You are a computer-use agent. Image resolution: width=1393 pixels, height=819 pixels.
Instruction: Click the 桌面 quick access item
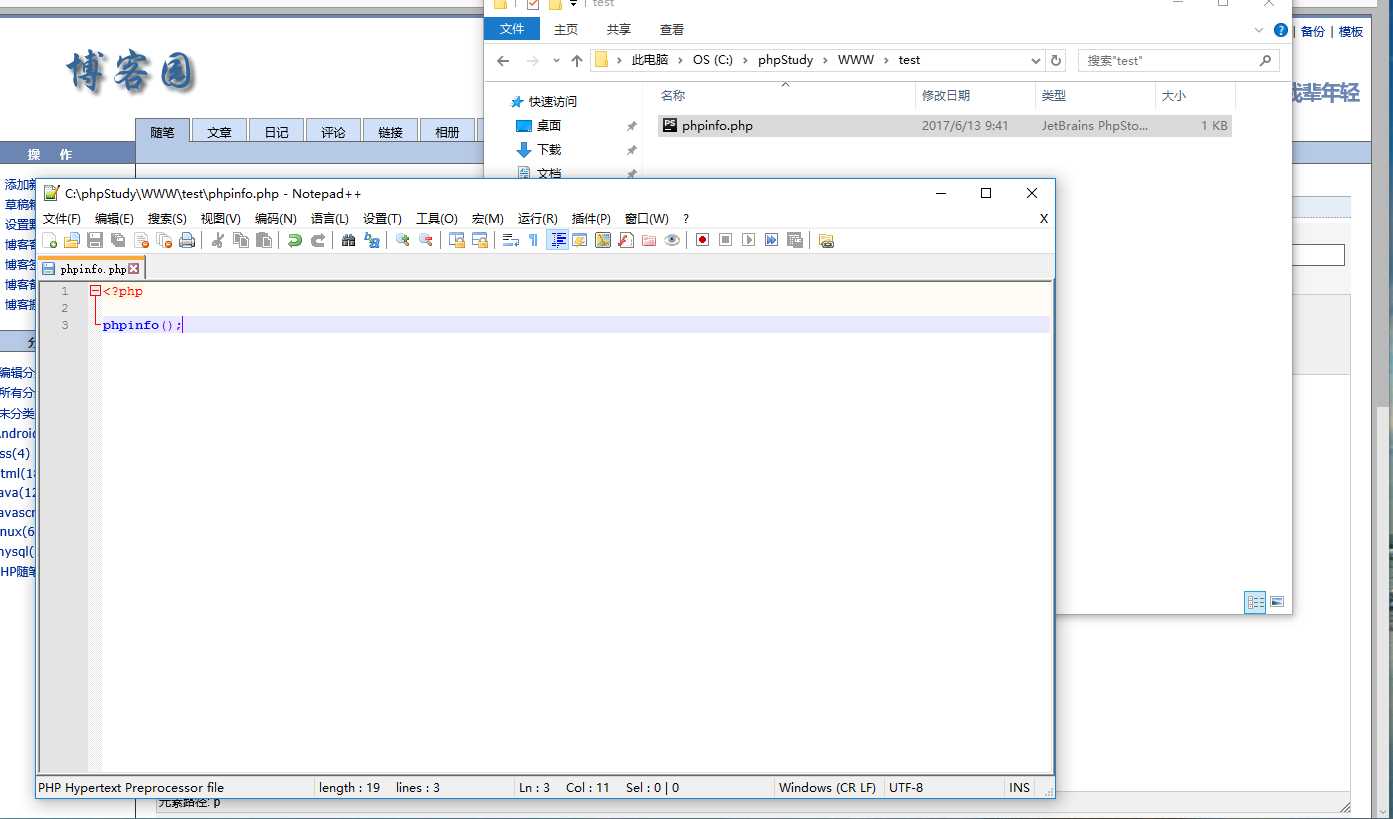coord(549,126)
